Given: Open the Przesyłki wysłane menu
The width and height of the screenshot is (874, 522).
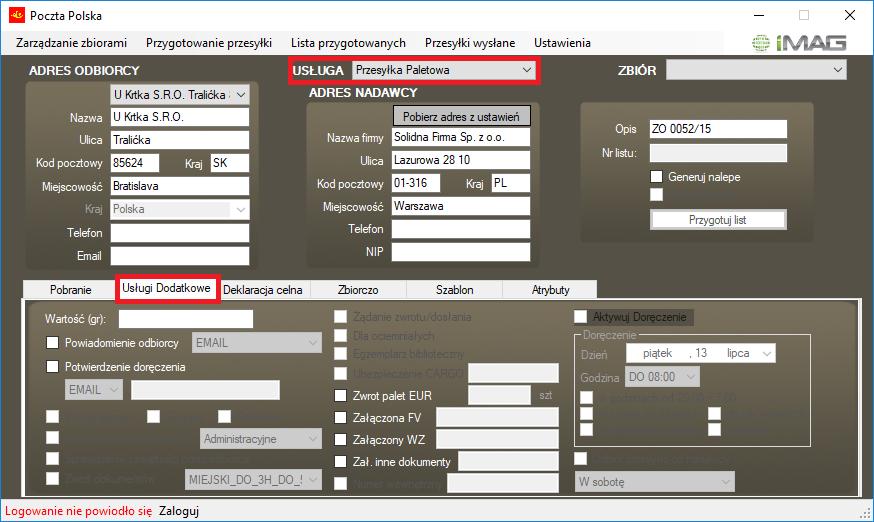Looking at the screenshot, I should [x=470, y=43].
